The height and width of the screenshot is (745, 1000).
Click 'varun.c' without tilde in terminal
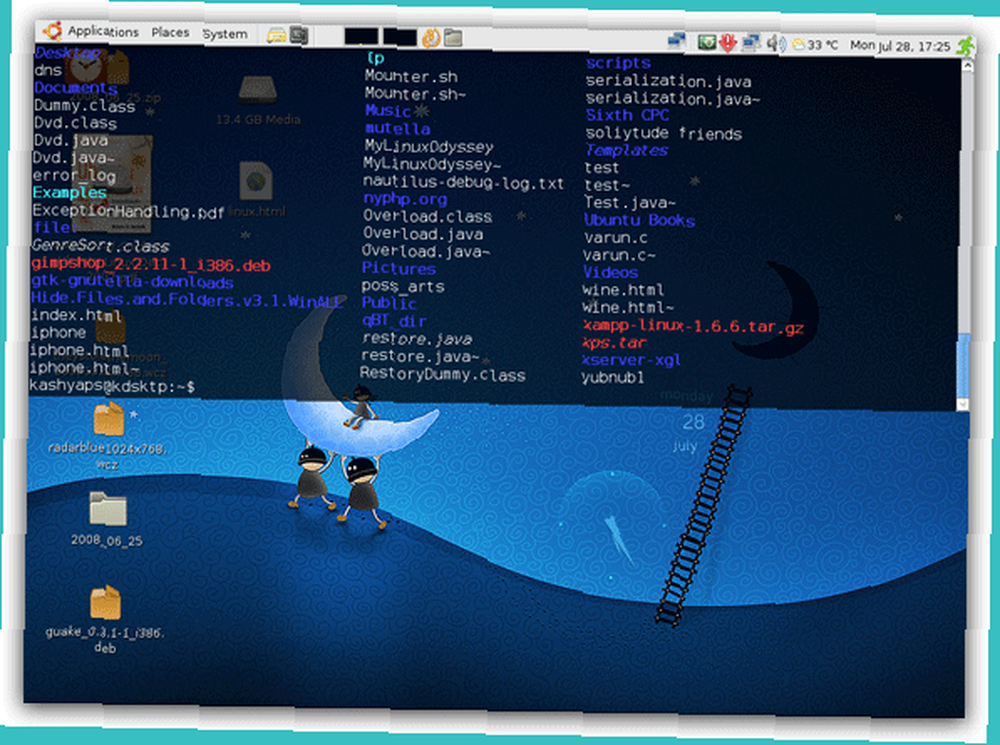click(616, 238)
